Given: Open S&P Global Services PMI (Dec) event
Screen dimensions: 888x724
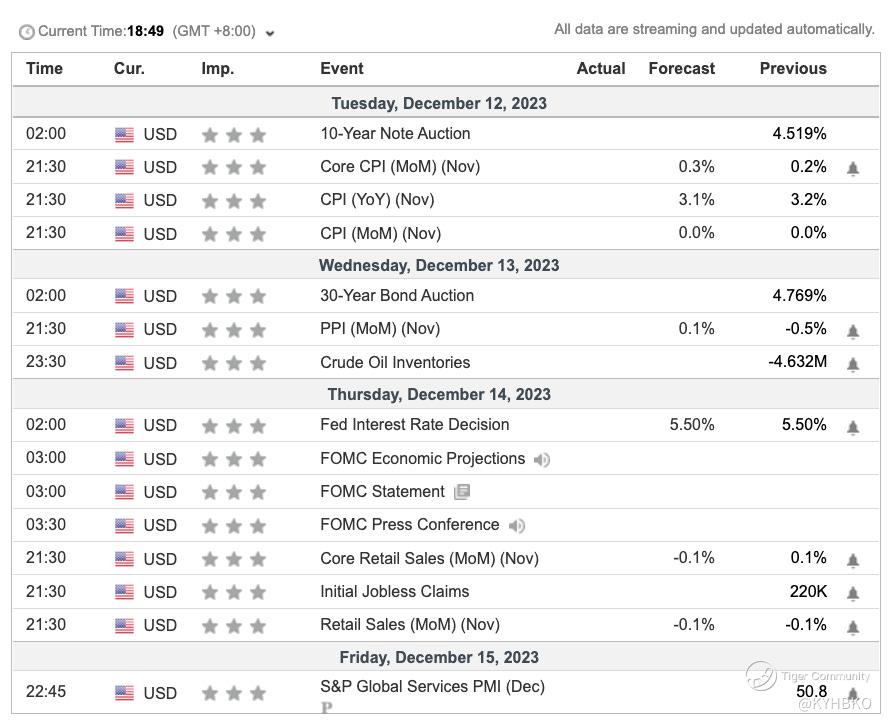Looking at the screenshot, I should click(x=432, y=687).
